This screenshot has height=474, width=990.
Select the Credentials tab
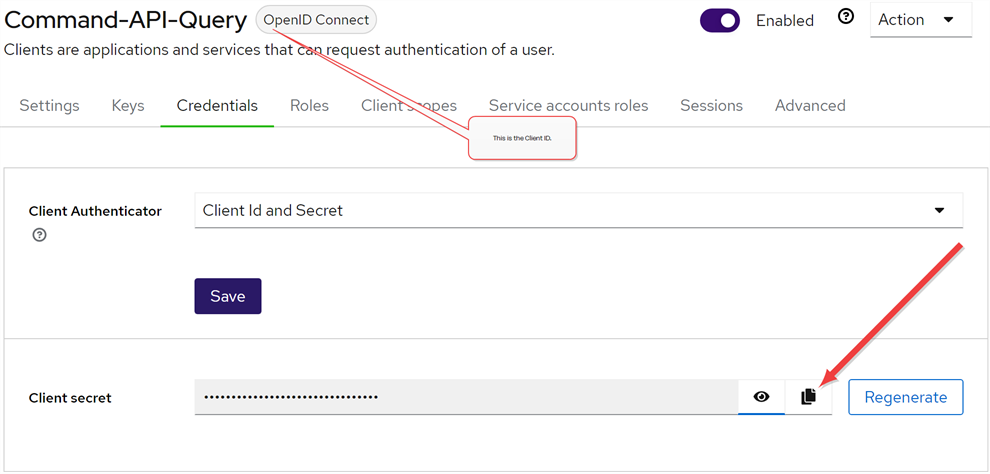217,105
